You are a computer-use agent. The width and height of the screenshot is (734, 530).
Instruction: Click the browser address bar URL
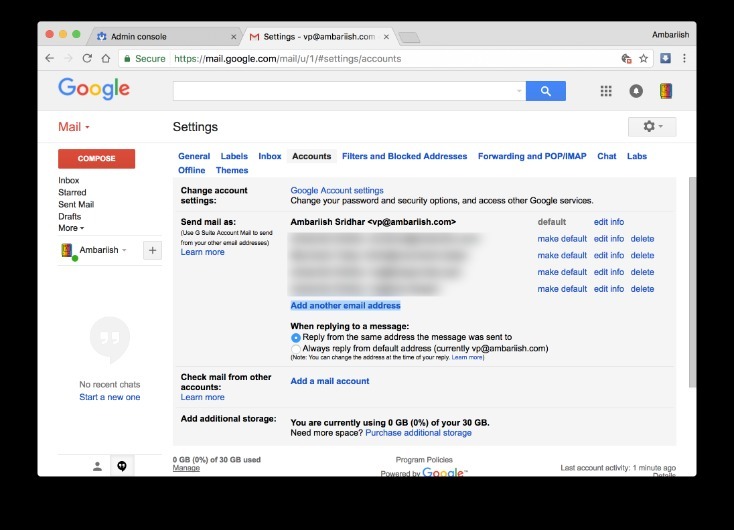(x=287, y=59)
